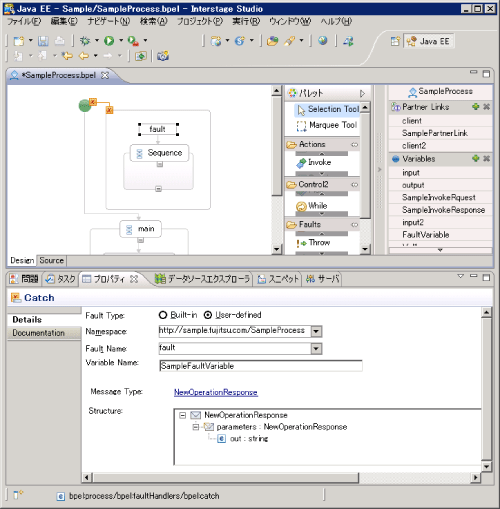Switch to the サーバ view tab
This screenshot has width=500, height=509.
322,279
